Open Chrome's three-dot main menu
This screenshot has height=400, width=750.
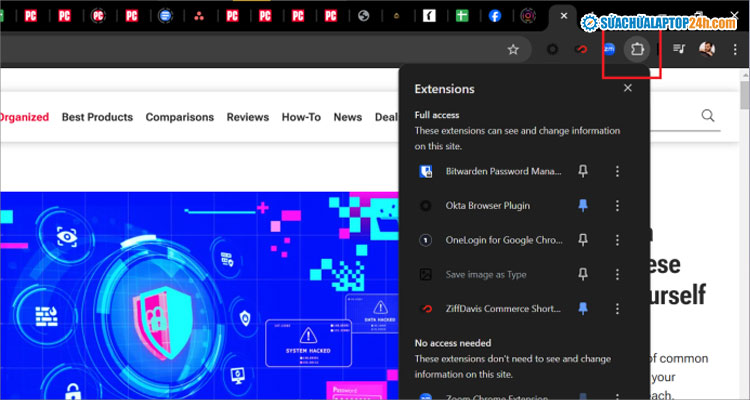pyautogui.click(x=735, y=49)
